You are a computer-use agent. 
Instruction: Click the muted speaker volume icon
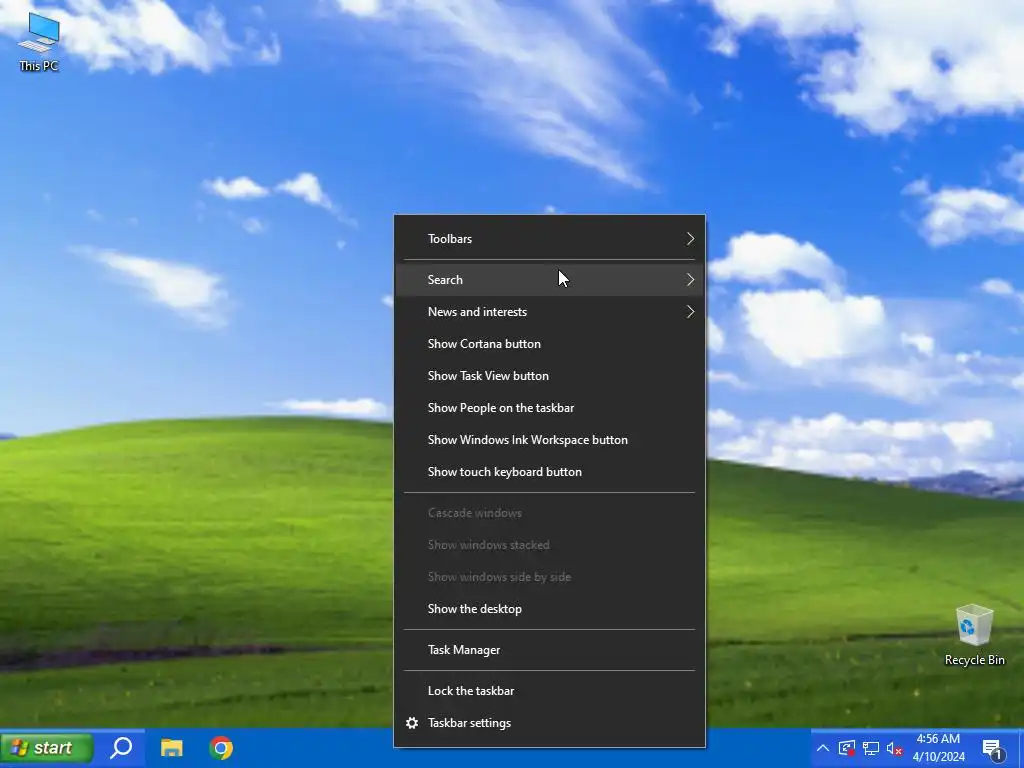pyautogui.click(x=895, y=748)
